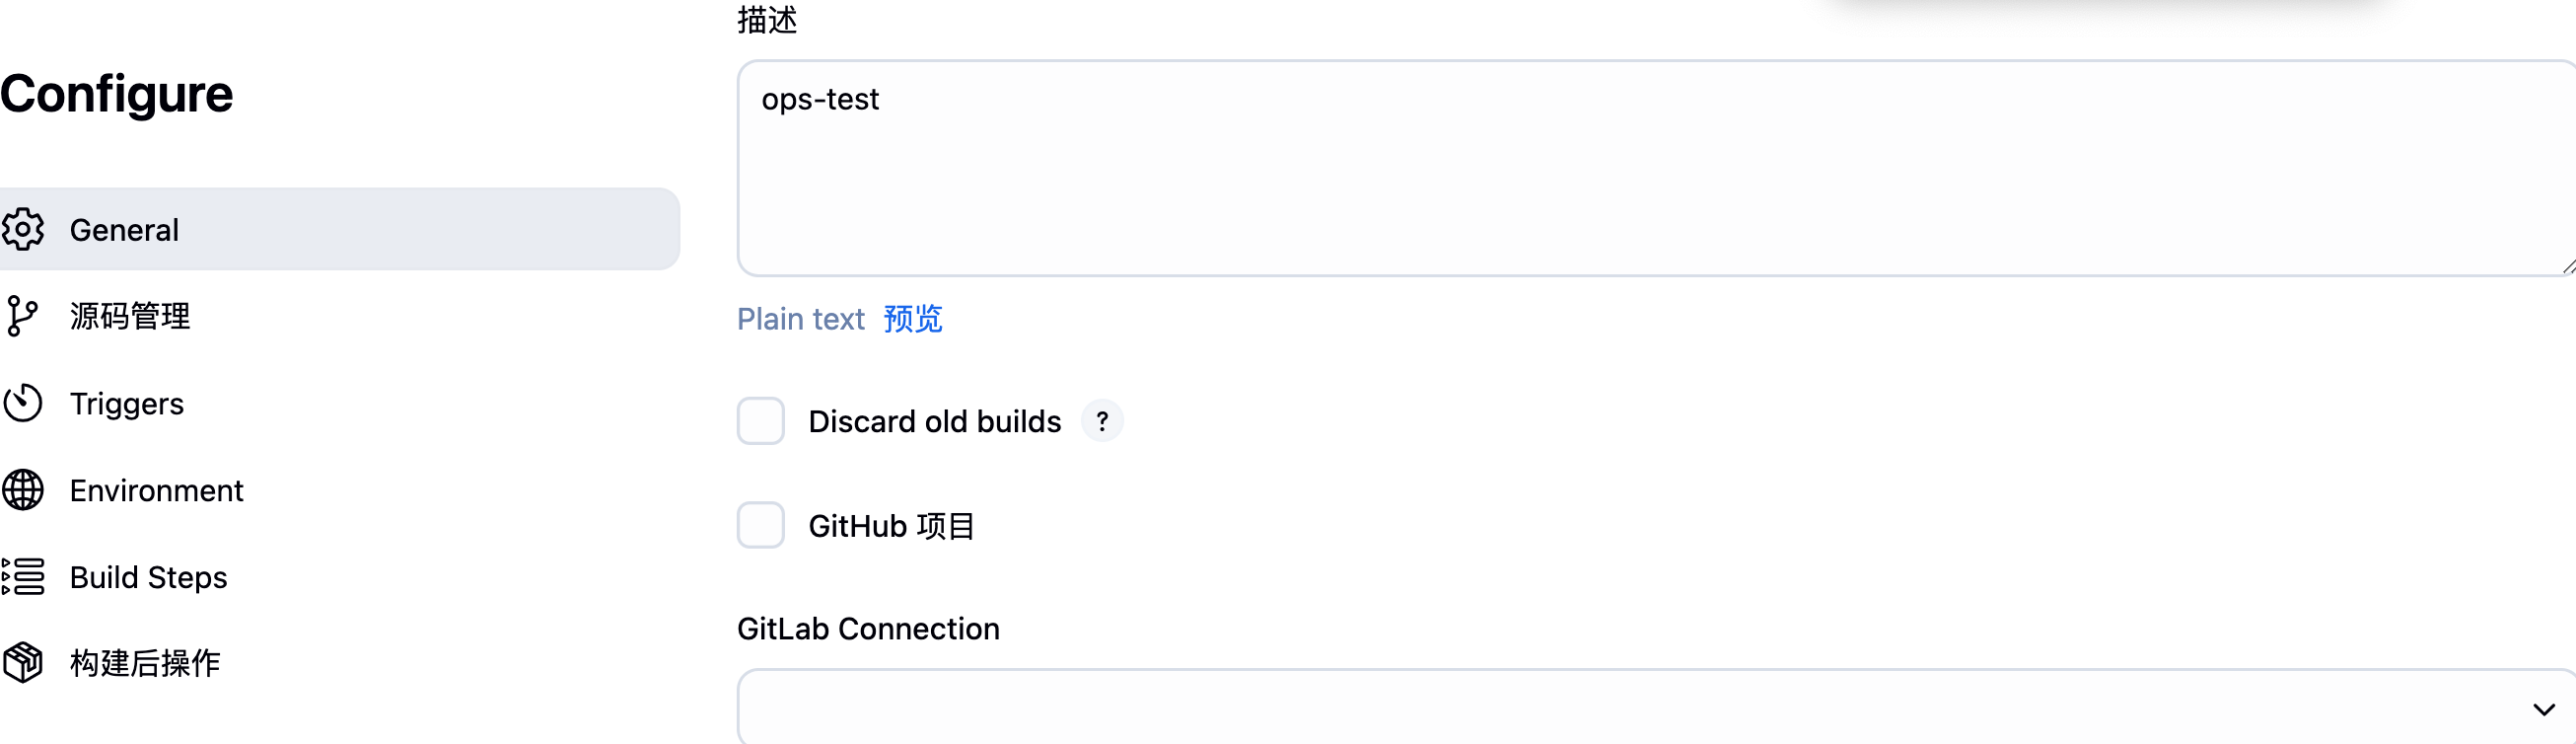Click the 构建后操作 package icon
Viewport: 2576px width, 744px height.
click(x=23, y=662)
